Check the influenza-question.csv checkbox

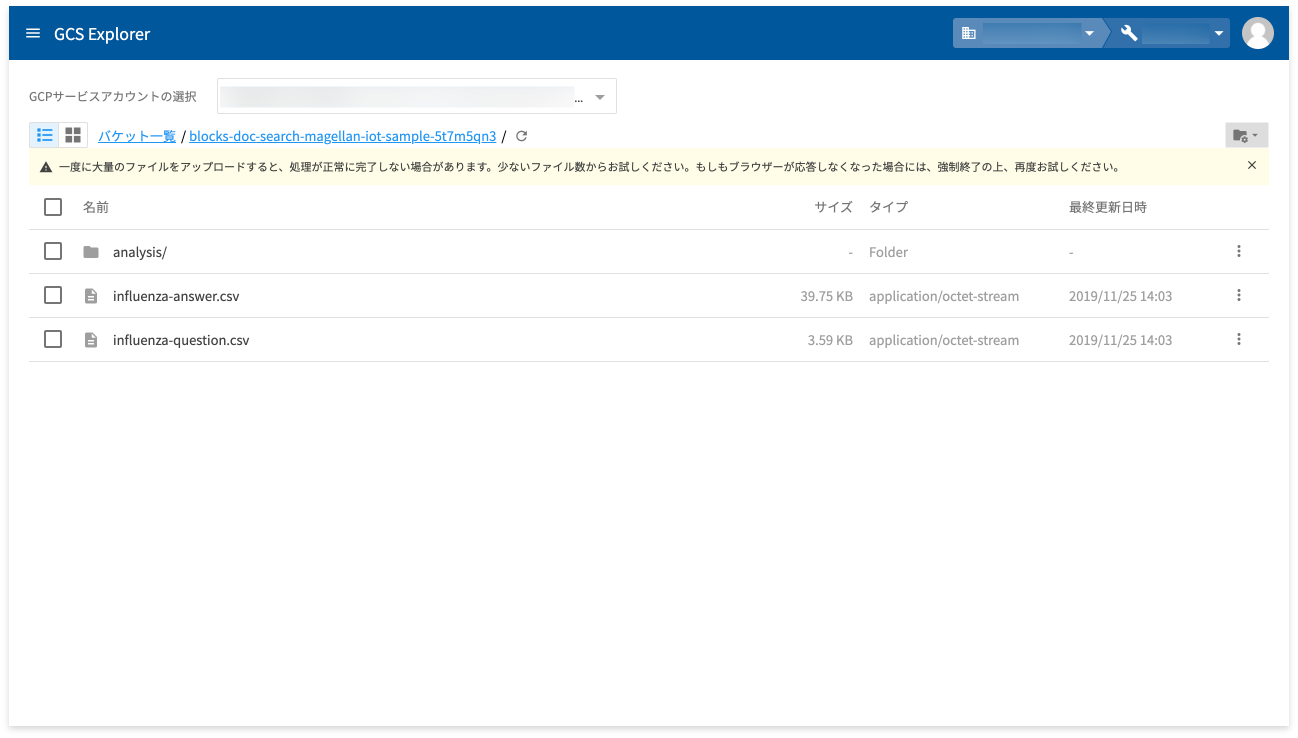[53, 339]
